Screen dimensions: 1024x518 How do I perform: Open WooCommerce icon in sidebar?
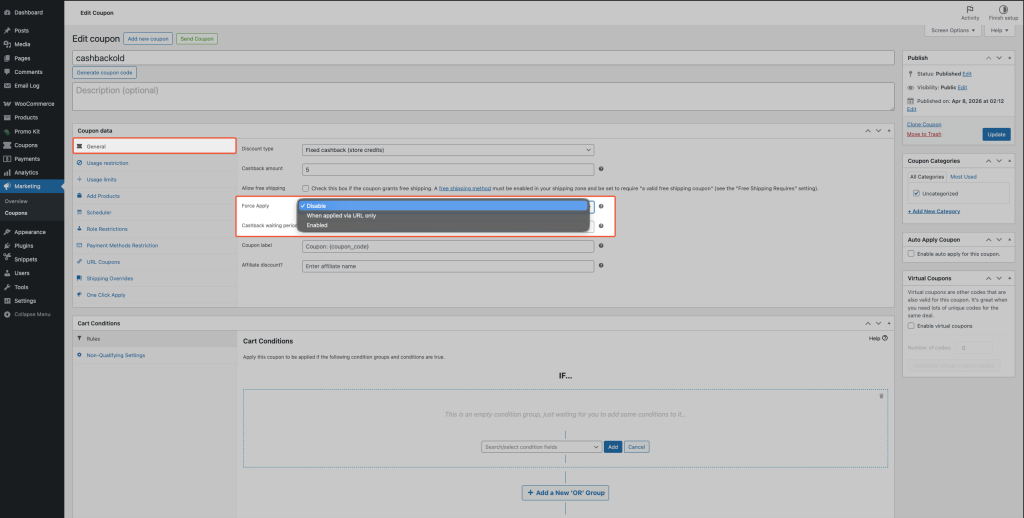tap(7, 104)
